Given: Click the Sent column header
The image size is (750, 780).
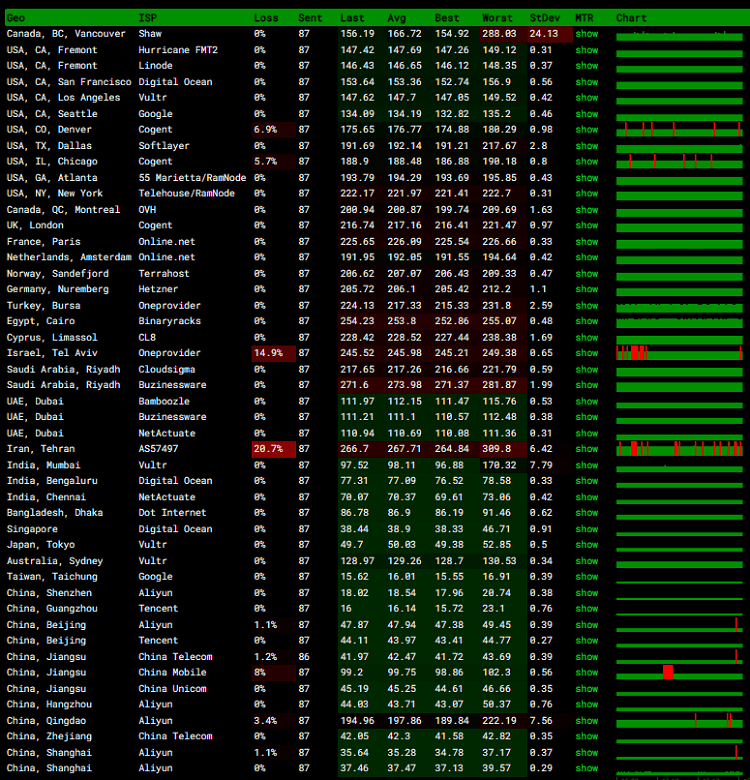Looking at the screenshot, I should click(310, 18).
